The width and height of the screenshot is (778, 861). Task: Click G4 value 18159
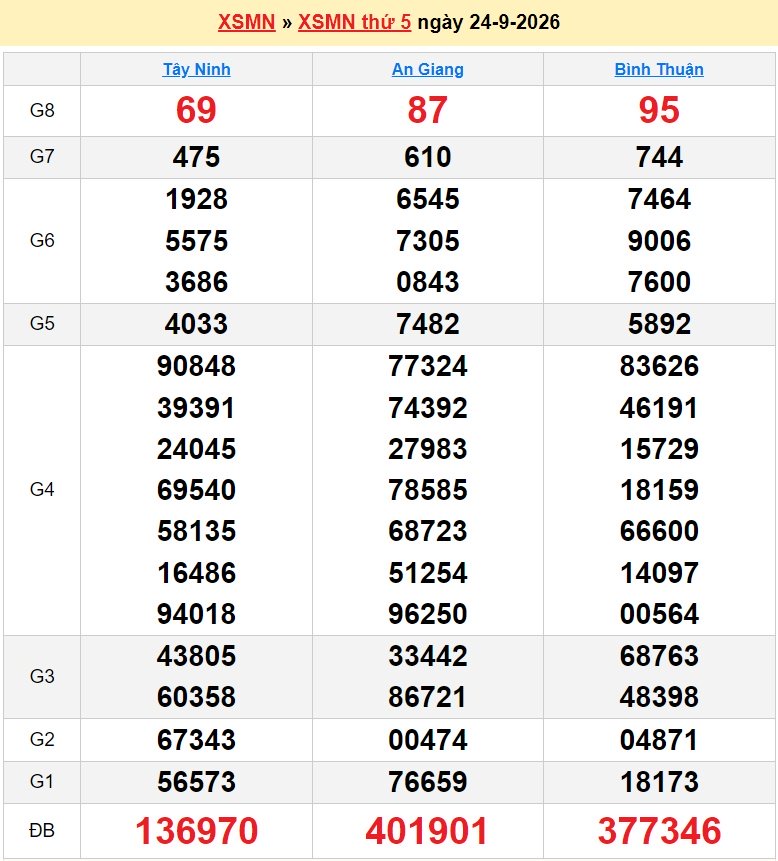tap(659, 490)
